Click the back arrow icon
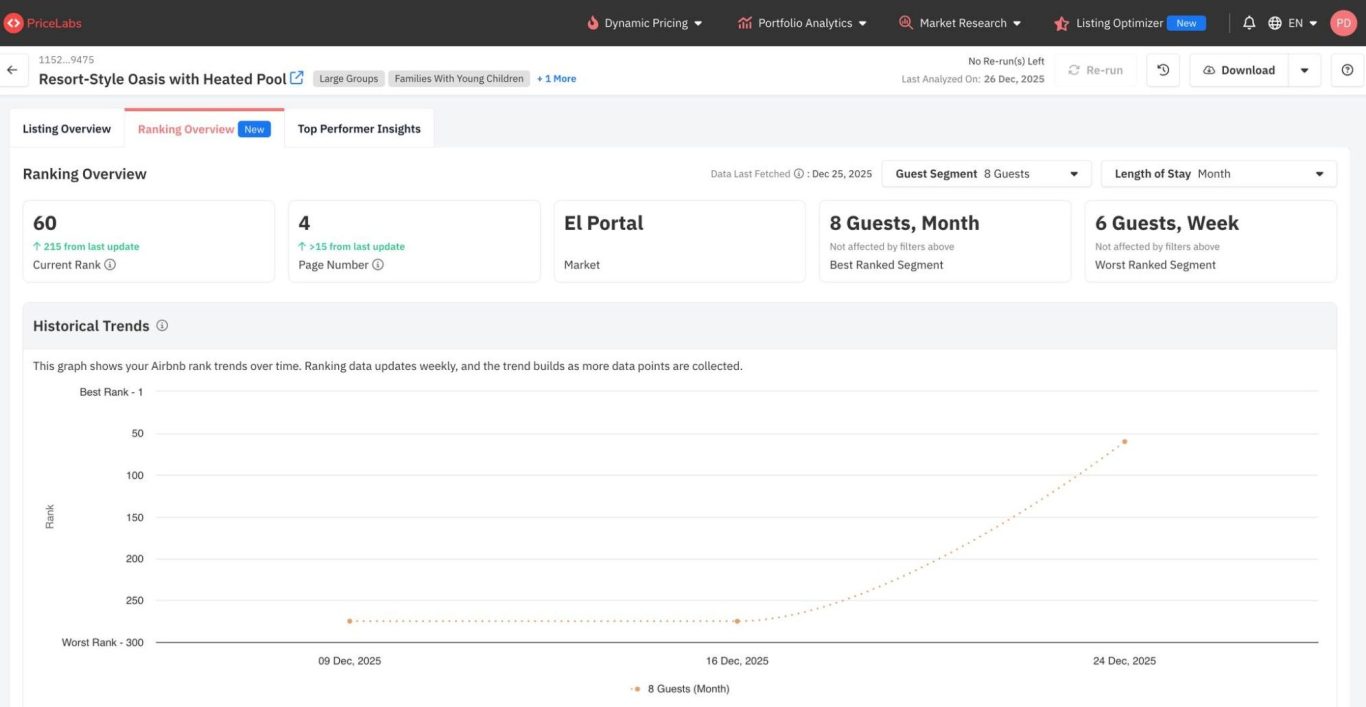This screenshot has width=1366, height=707. coord(12,70)
